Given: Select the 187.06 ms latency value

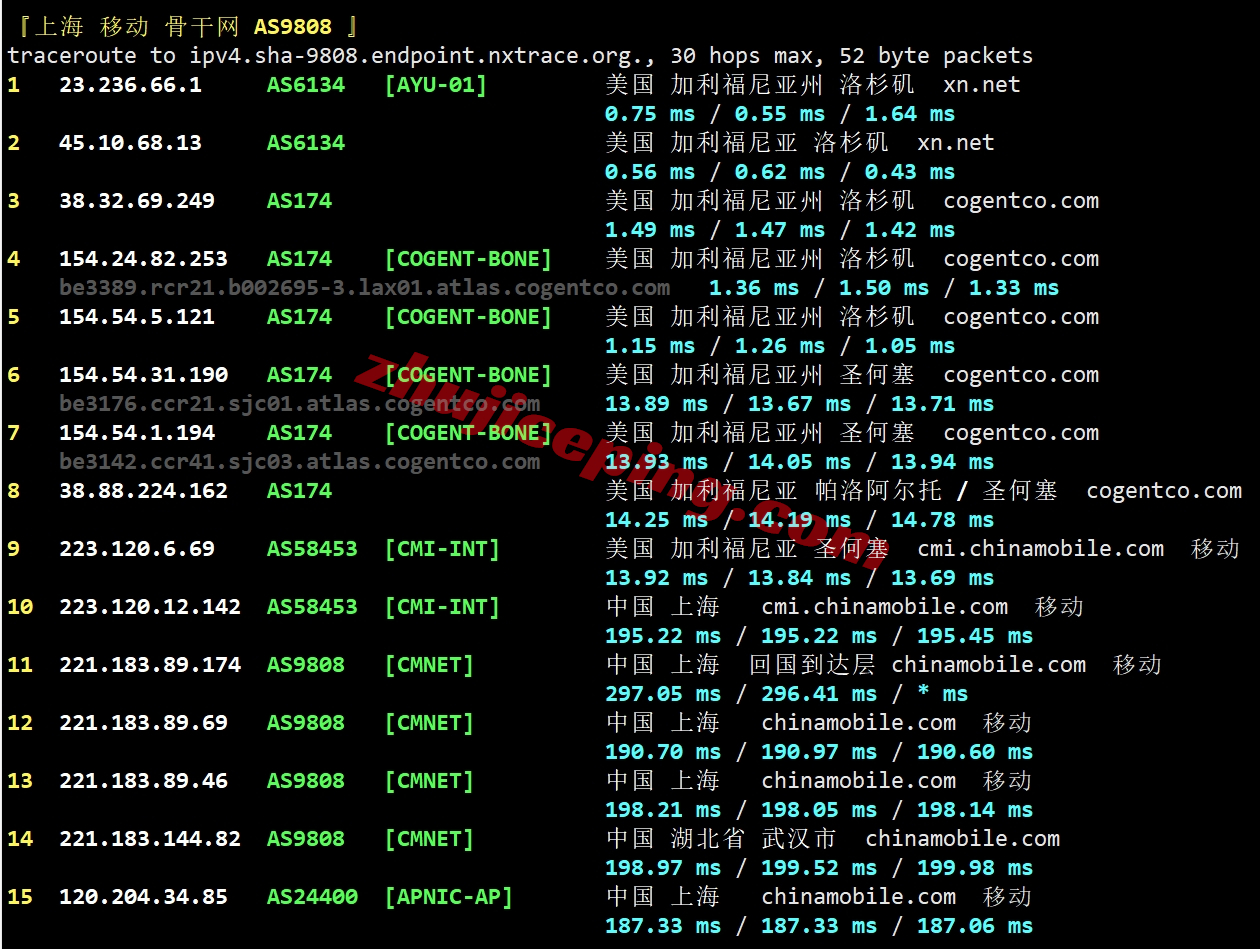Looking at the screenshot, I should point(975,926).
